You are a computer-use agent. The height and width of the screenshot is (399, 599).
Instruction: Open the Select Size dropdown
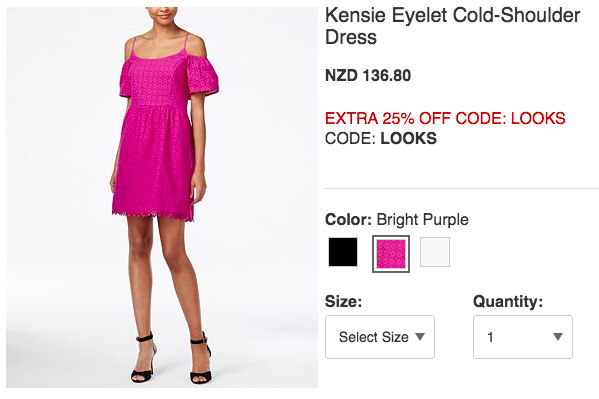pos(380,337)
